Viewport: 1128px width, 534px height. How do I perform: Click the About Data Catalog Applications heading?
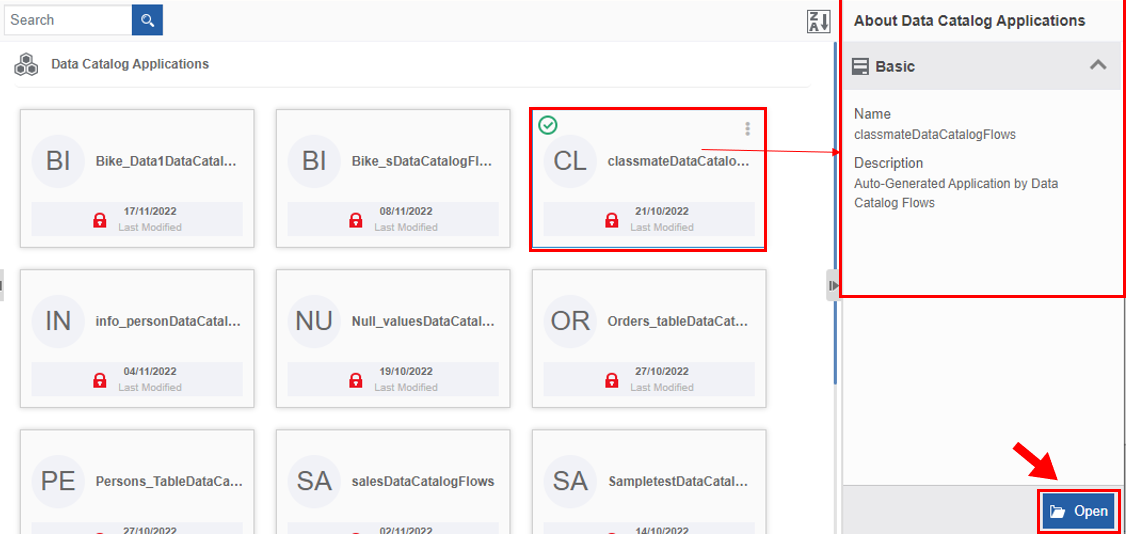(x=970, y=21)
